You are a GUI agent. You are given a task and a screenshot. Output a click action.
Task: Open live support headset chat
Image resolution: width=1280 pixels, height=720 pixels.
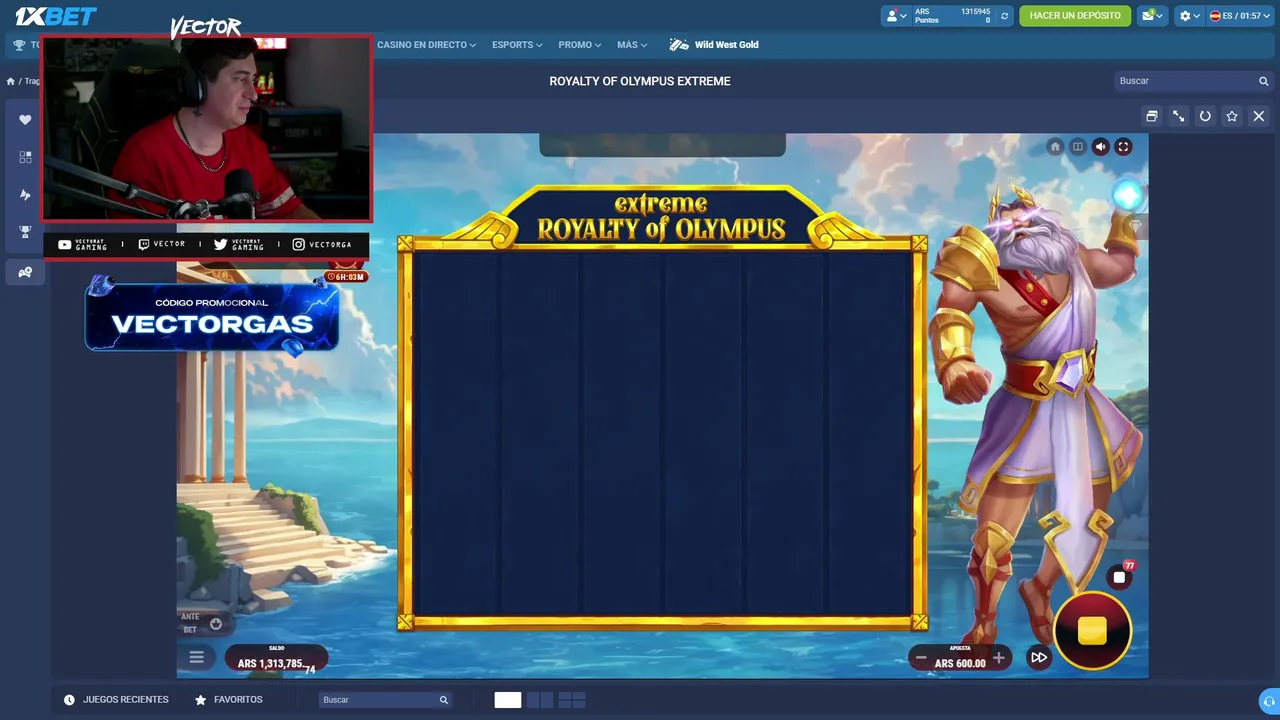[x=1269, y=702]
